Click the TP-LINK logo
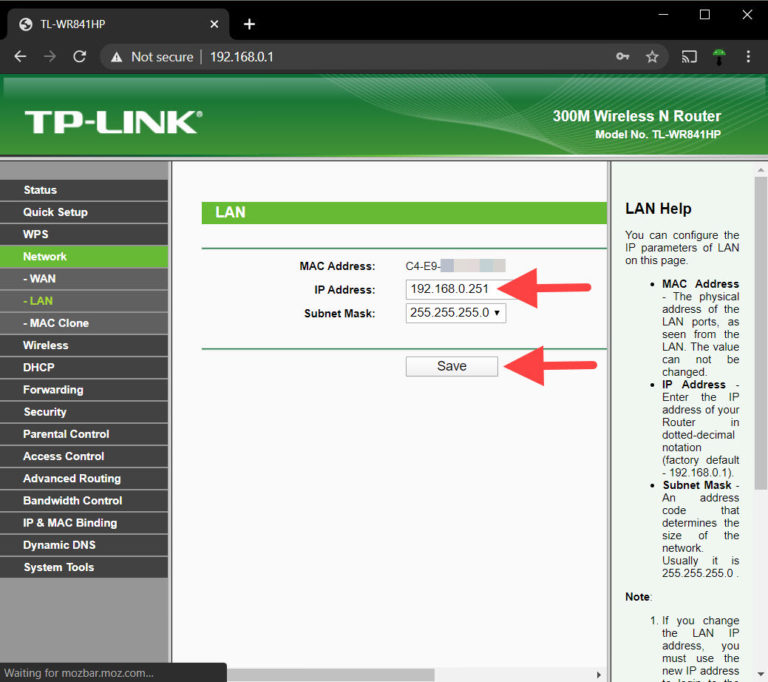Screen dimensions: 768x682 pos(113,122)
